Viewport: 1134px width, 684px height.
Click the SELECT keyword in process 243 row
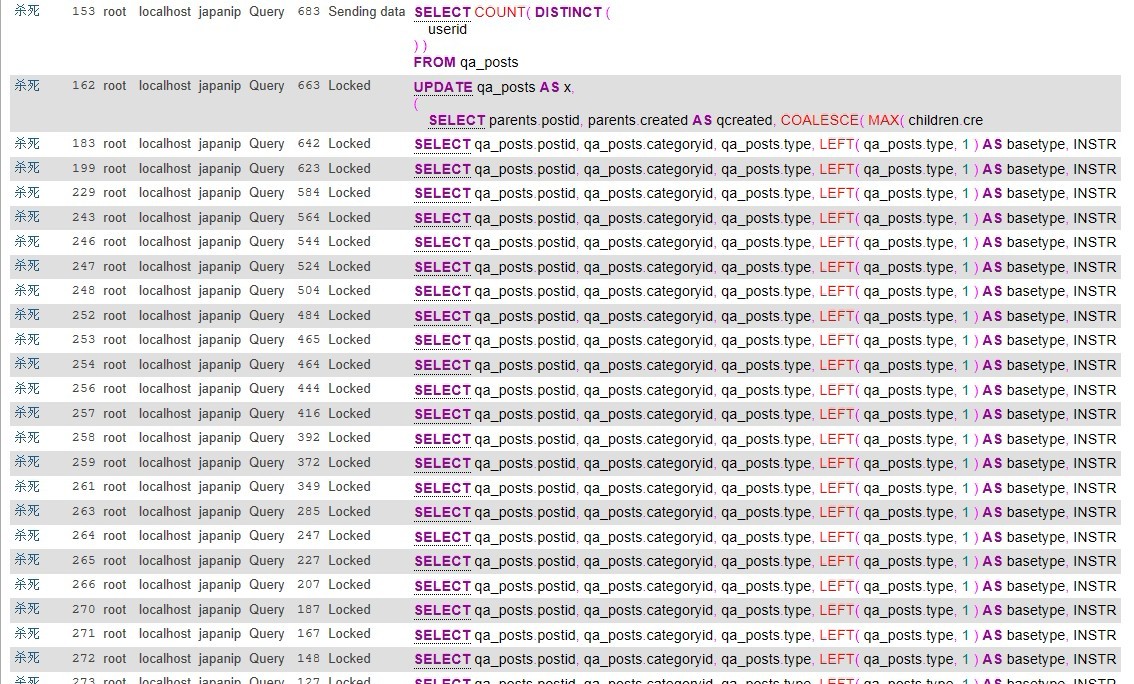click(442, 218)
